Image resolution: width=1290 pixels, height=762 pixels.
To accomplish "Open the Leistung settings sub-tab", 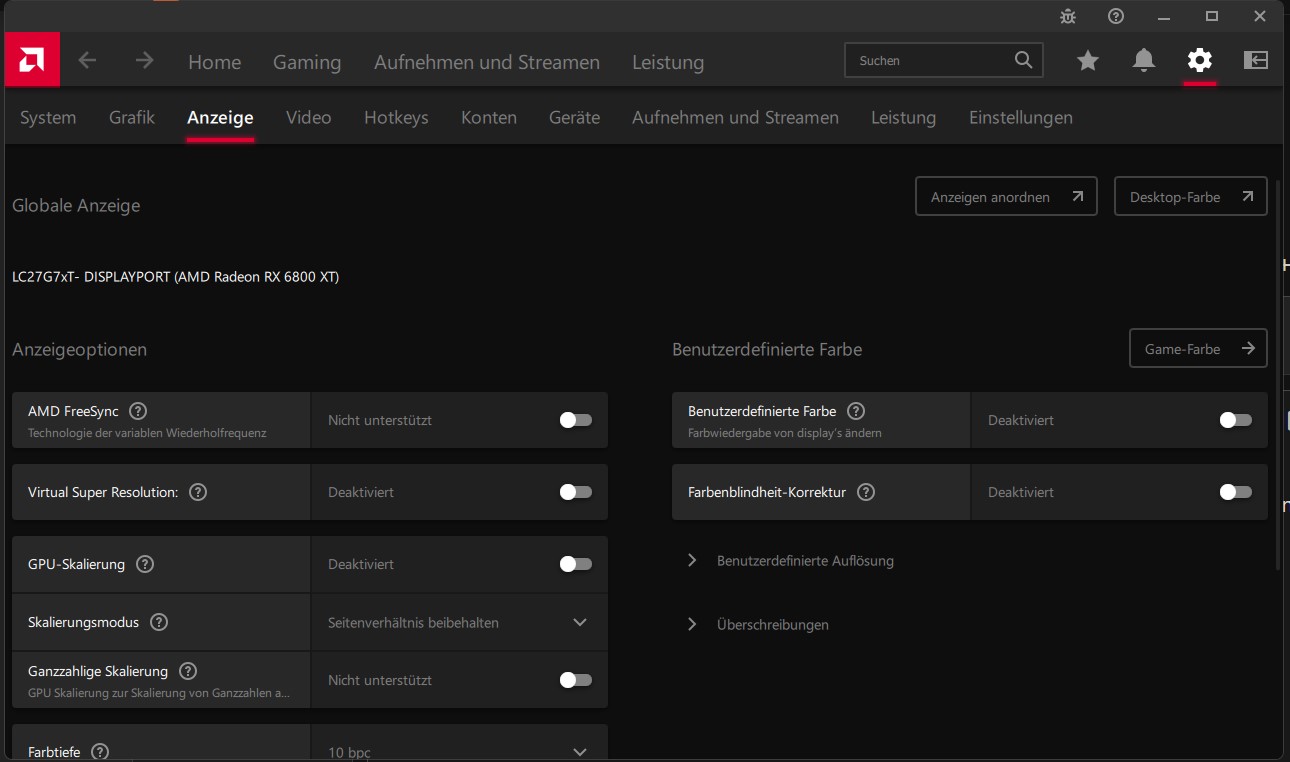I will point(904,117).
